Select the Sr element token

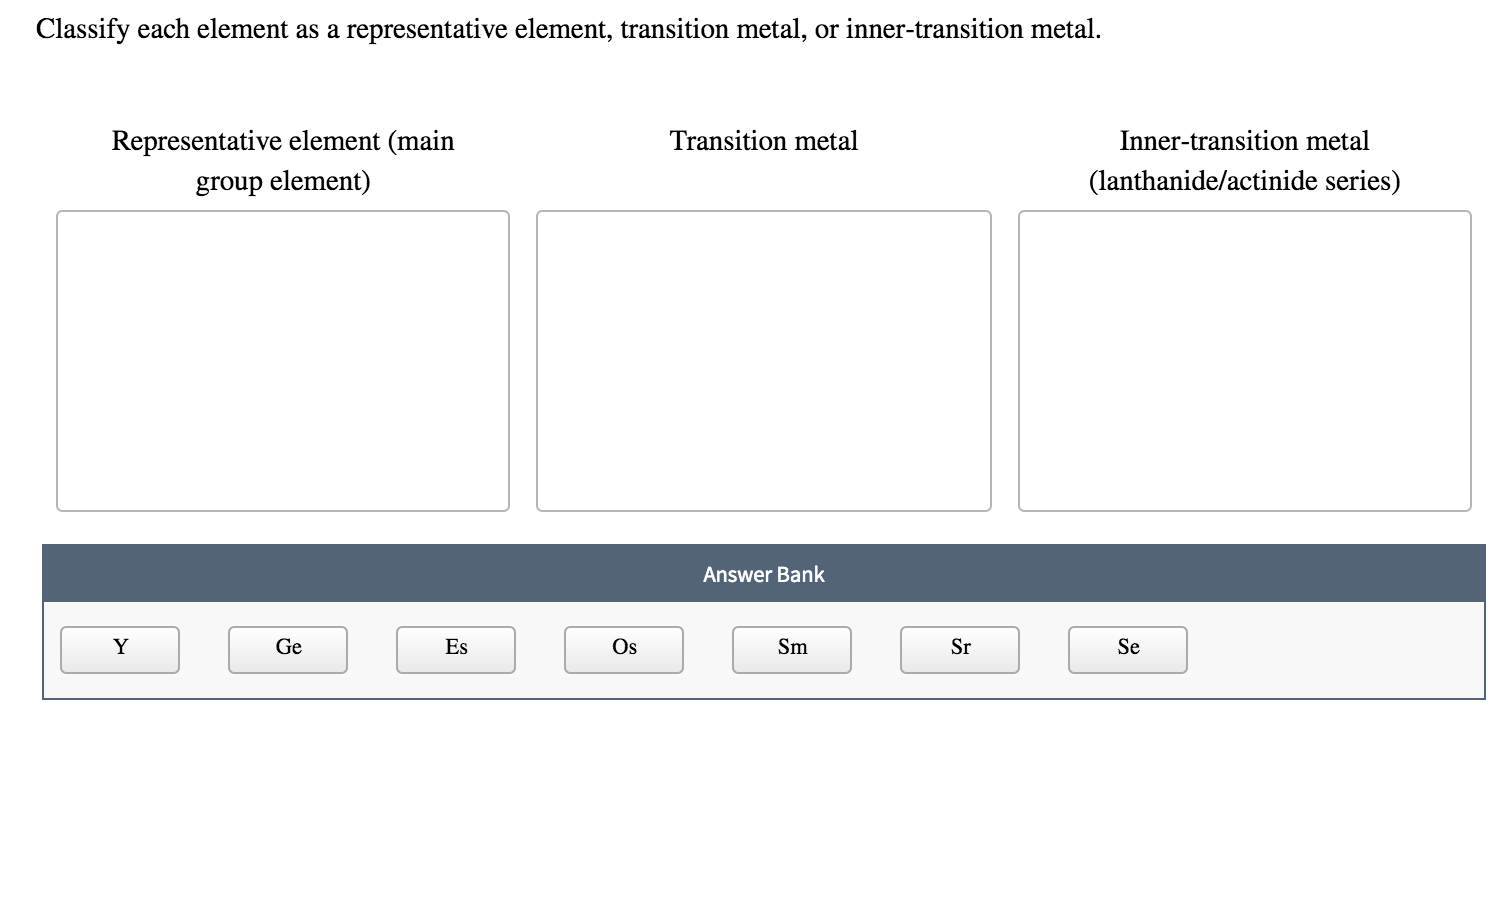[x=959, y=648]
